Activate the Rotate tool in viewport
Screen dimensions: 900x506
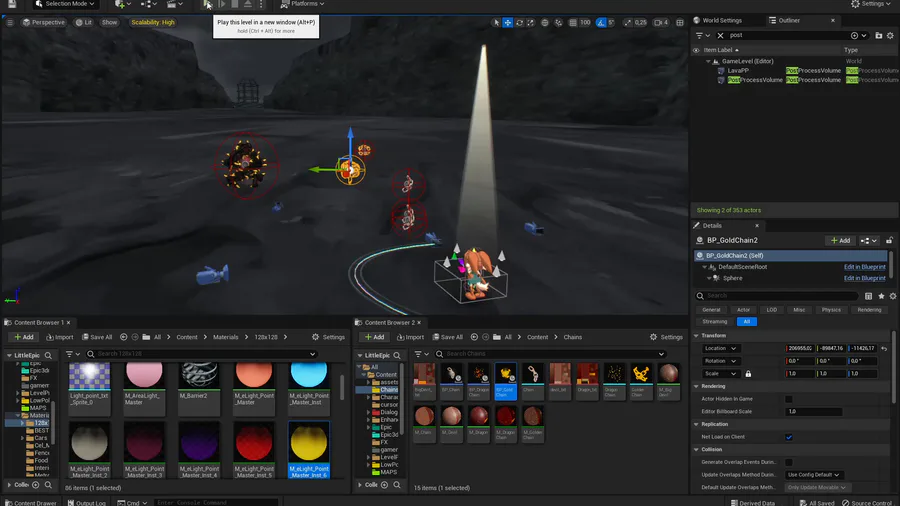pyautogui.click(x=519, y=22)
